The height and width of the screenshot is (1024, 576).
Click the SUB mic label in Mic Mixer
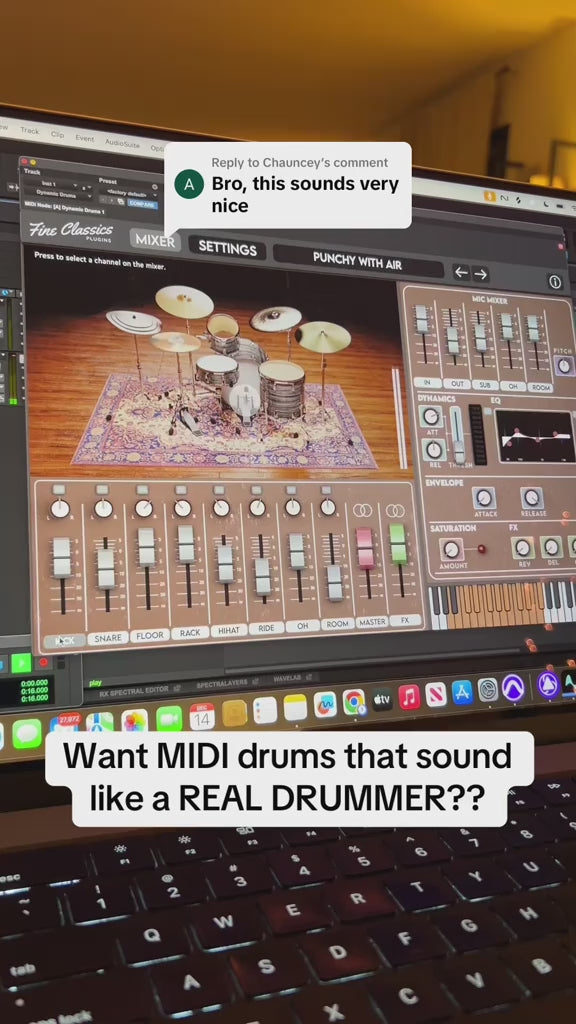485,385
